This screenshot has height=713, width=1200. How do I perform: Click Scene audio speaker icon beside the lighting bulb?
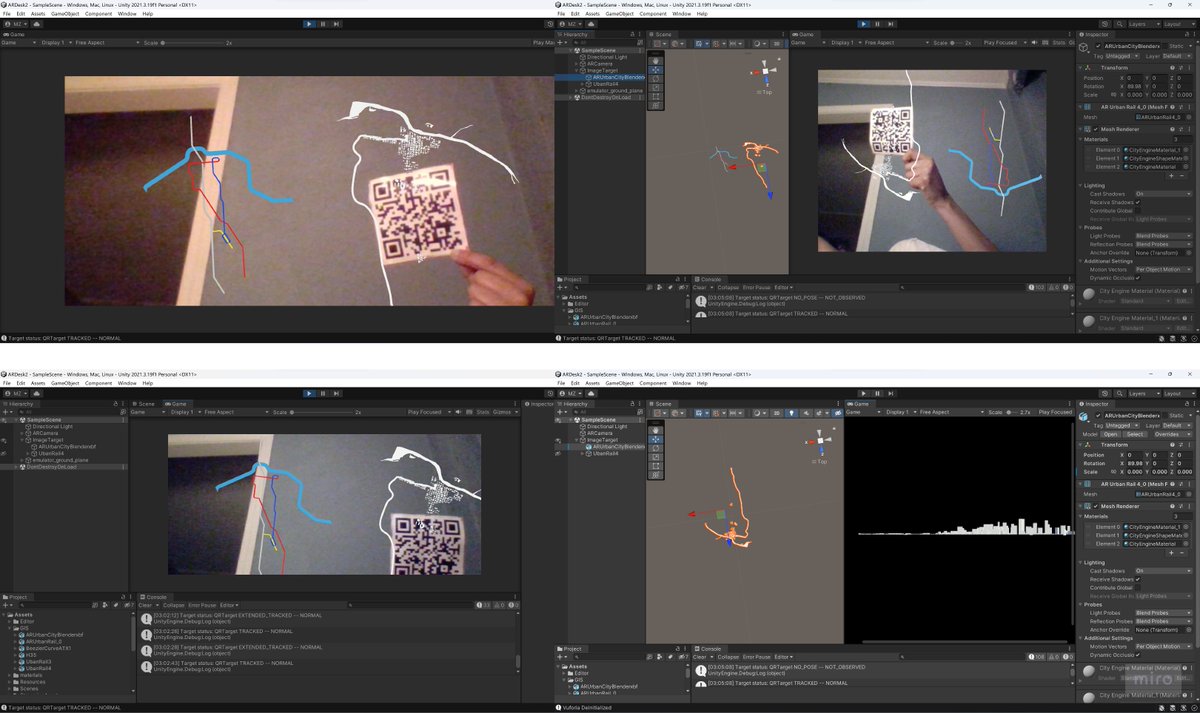tap(807, 413)
